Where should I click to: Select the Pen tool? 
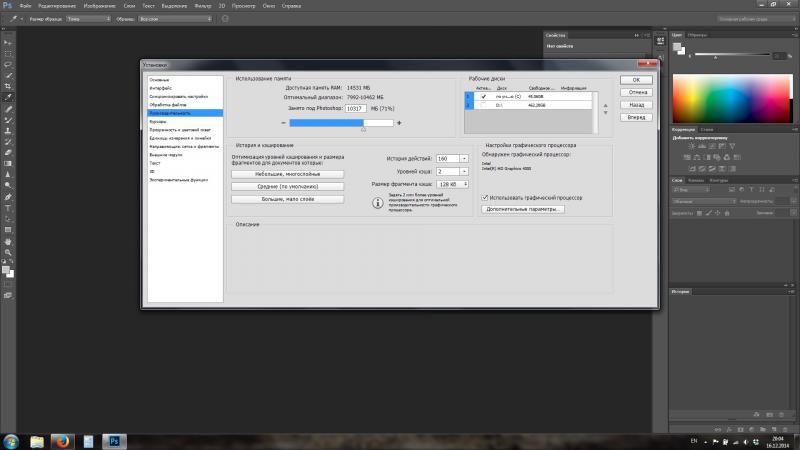pos(8,197)
